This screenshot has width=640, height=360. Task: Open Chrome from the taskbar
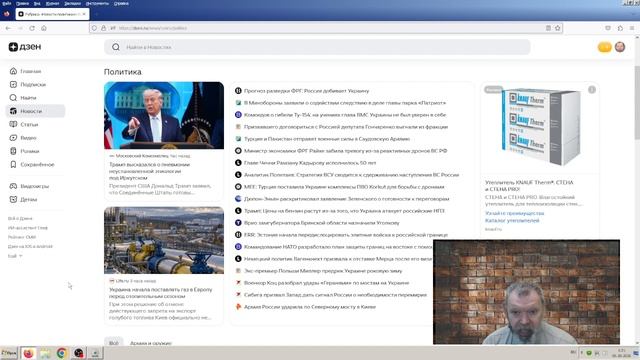(x=62, y=353)
